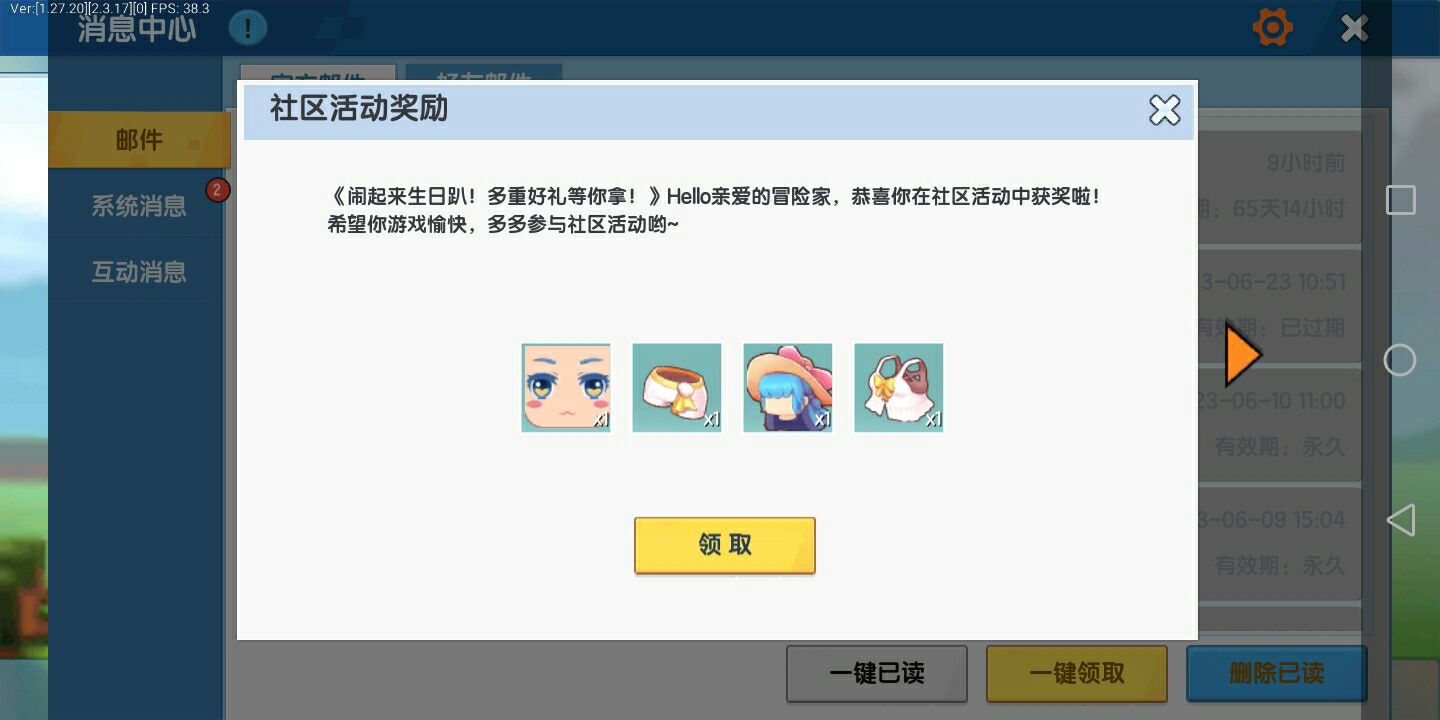Tap the Android back triangle button

[x=1400, y=520]
